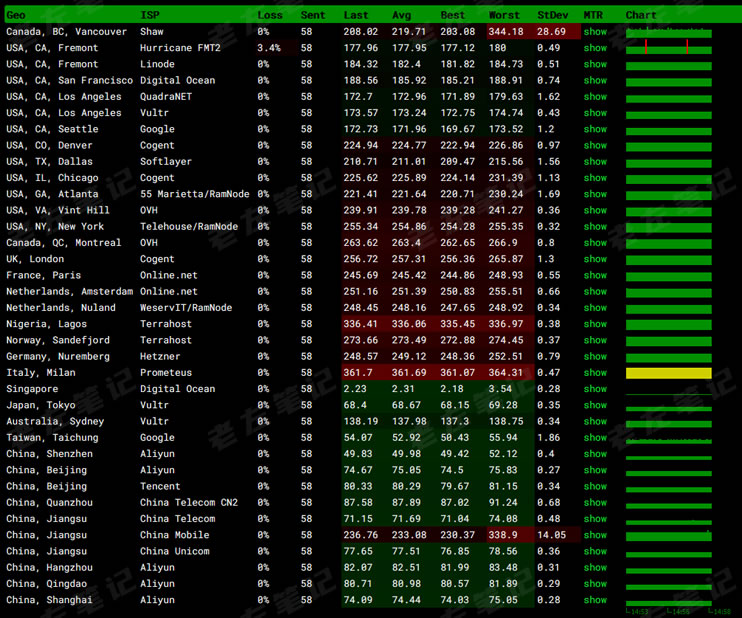Click show for Italy Milan Prometeus
Image resolution: width=742 pixels, height=618 pixels.
tap(595, 373)
